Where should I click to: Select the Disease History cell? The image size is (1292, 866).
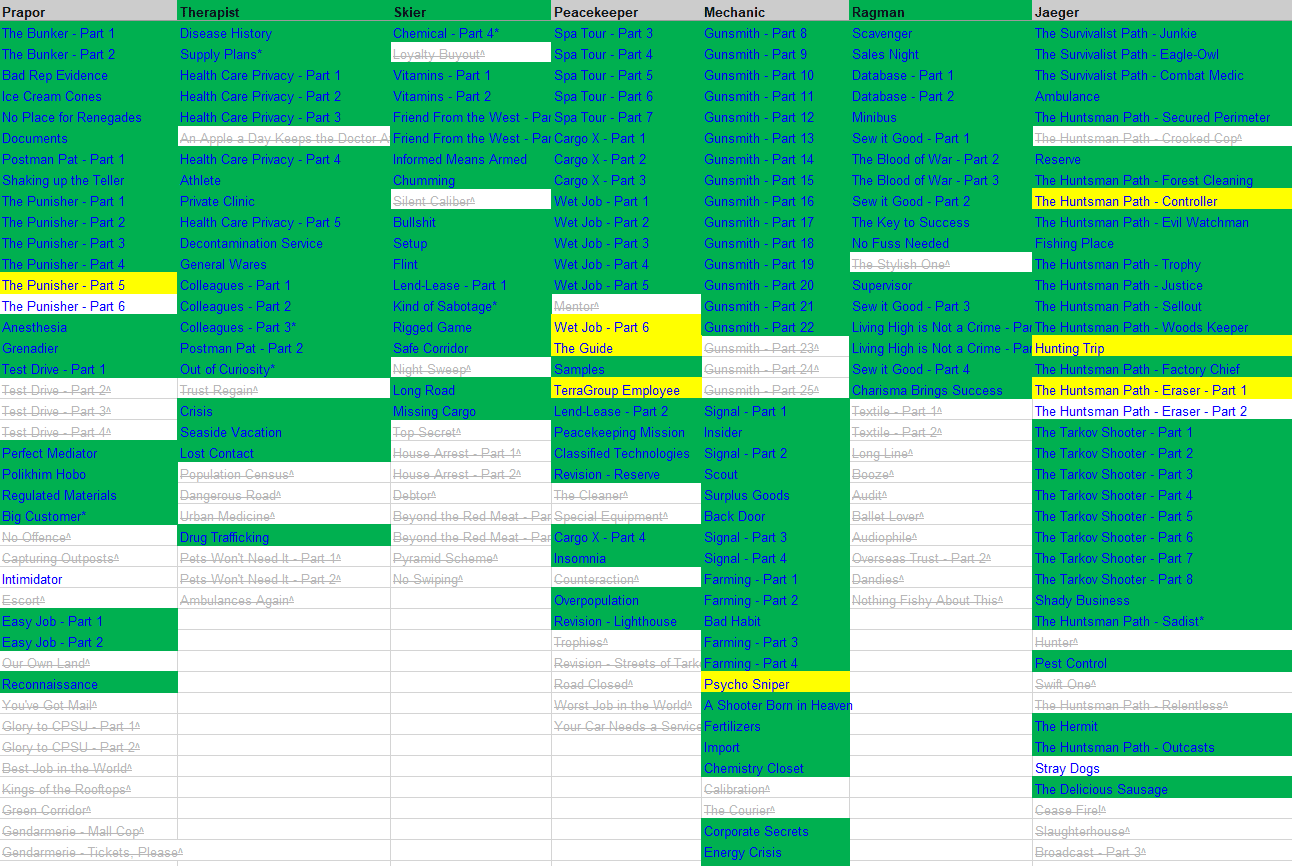[x=284, y=33]
